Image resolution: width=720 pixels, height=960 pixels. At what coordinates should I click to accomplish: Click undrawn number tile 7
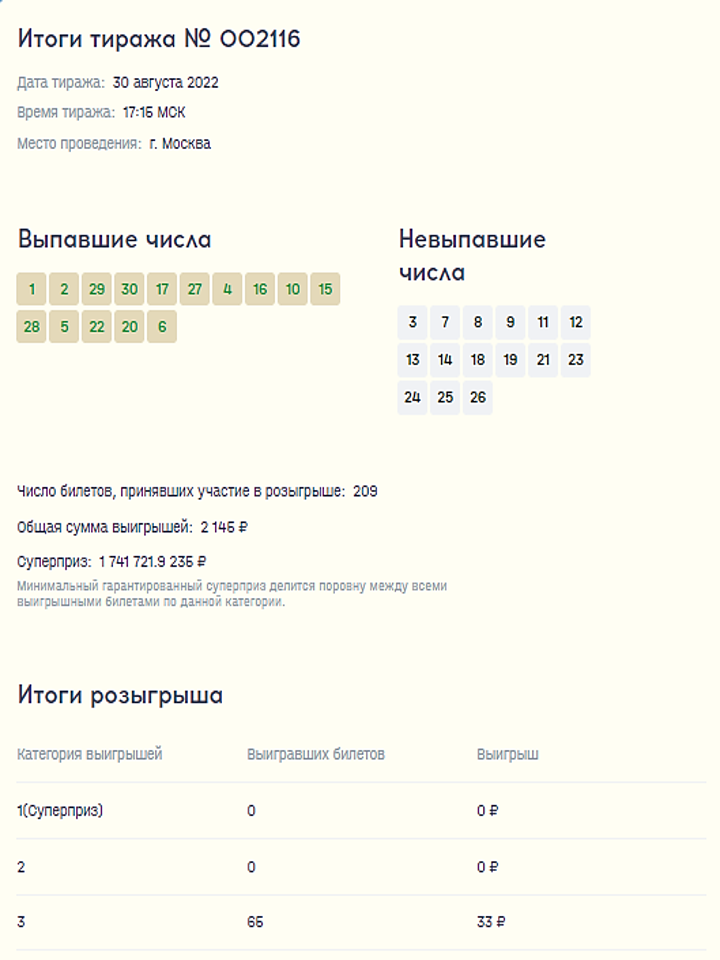pos(445,323)
